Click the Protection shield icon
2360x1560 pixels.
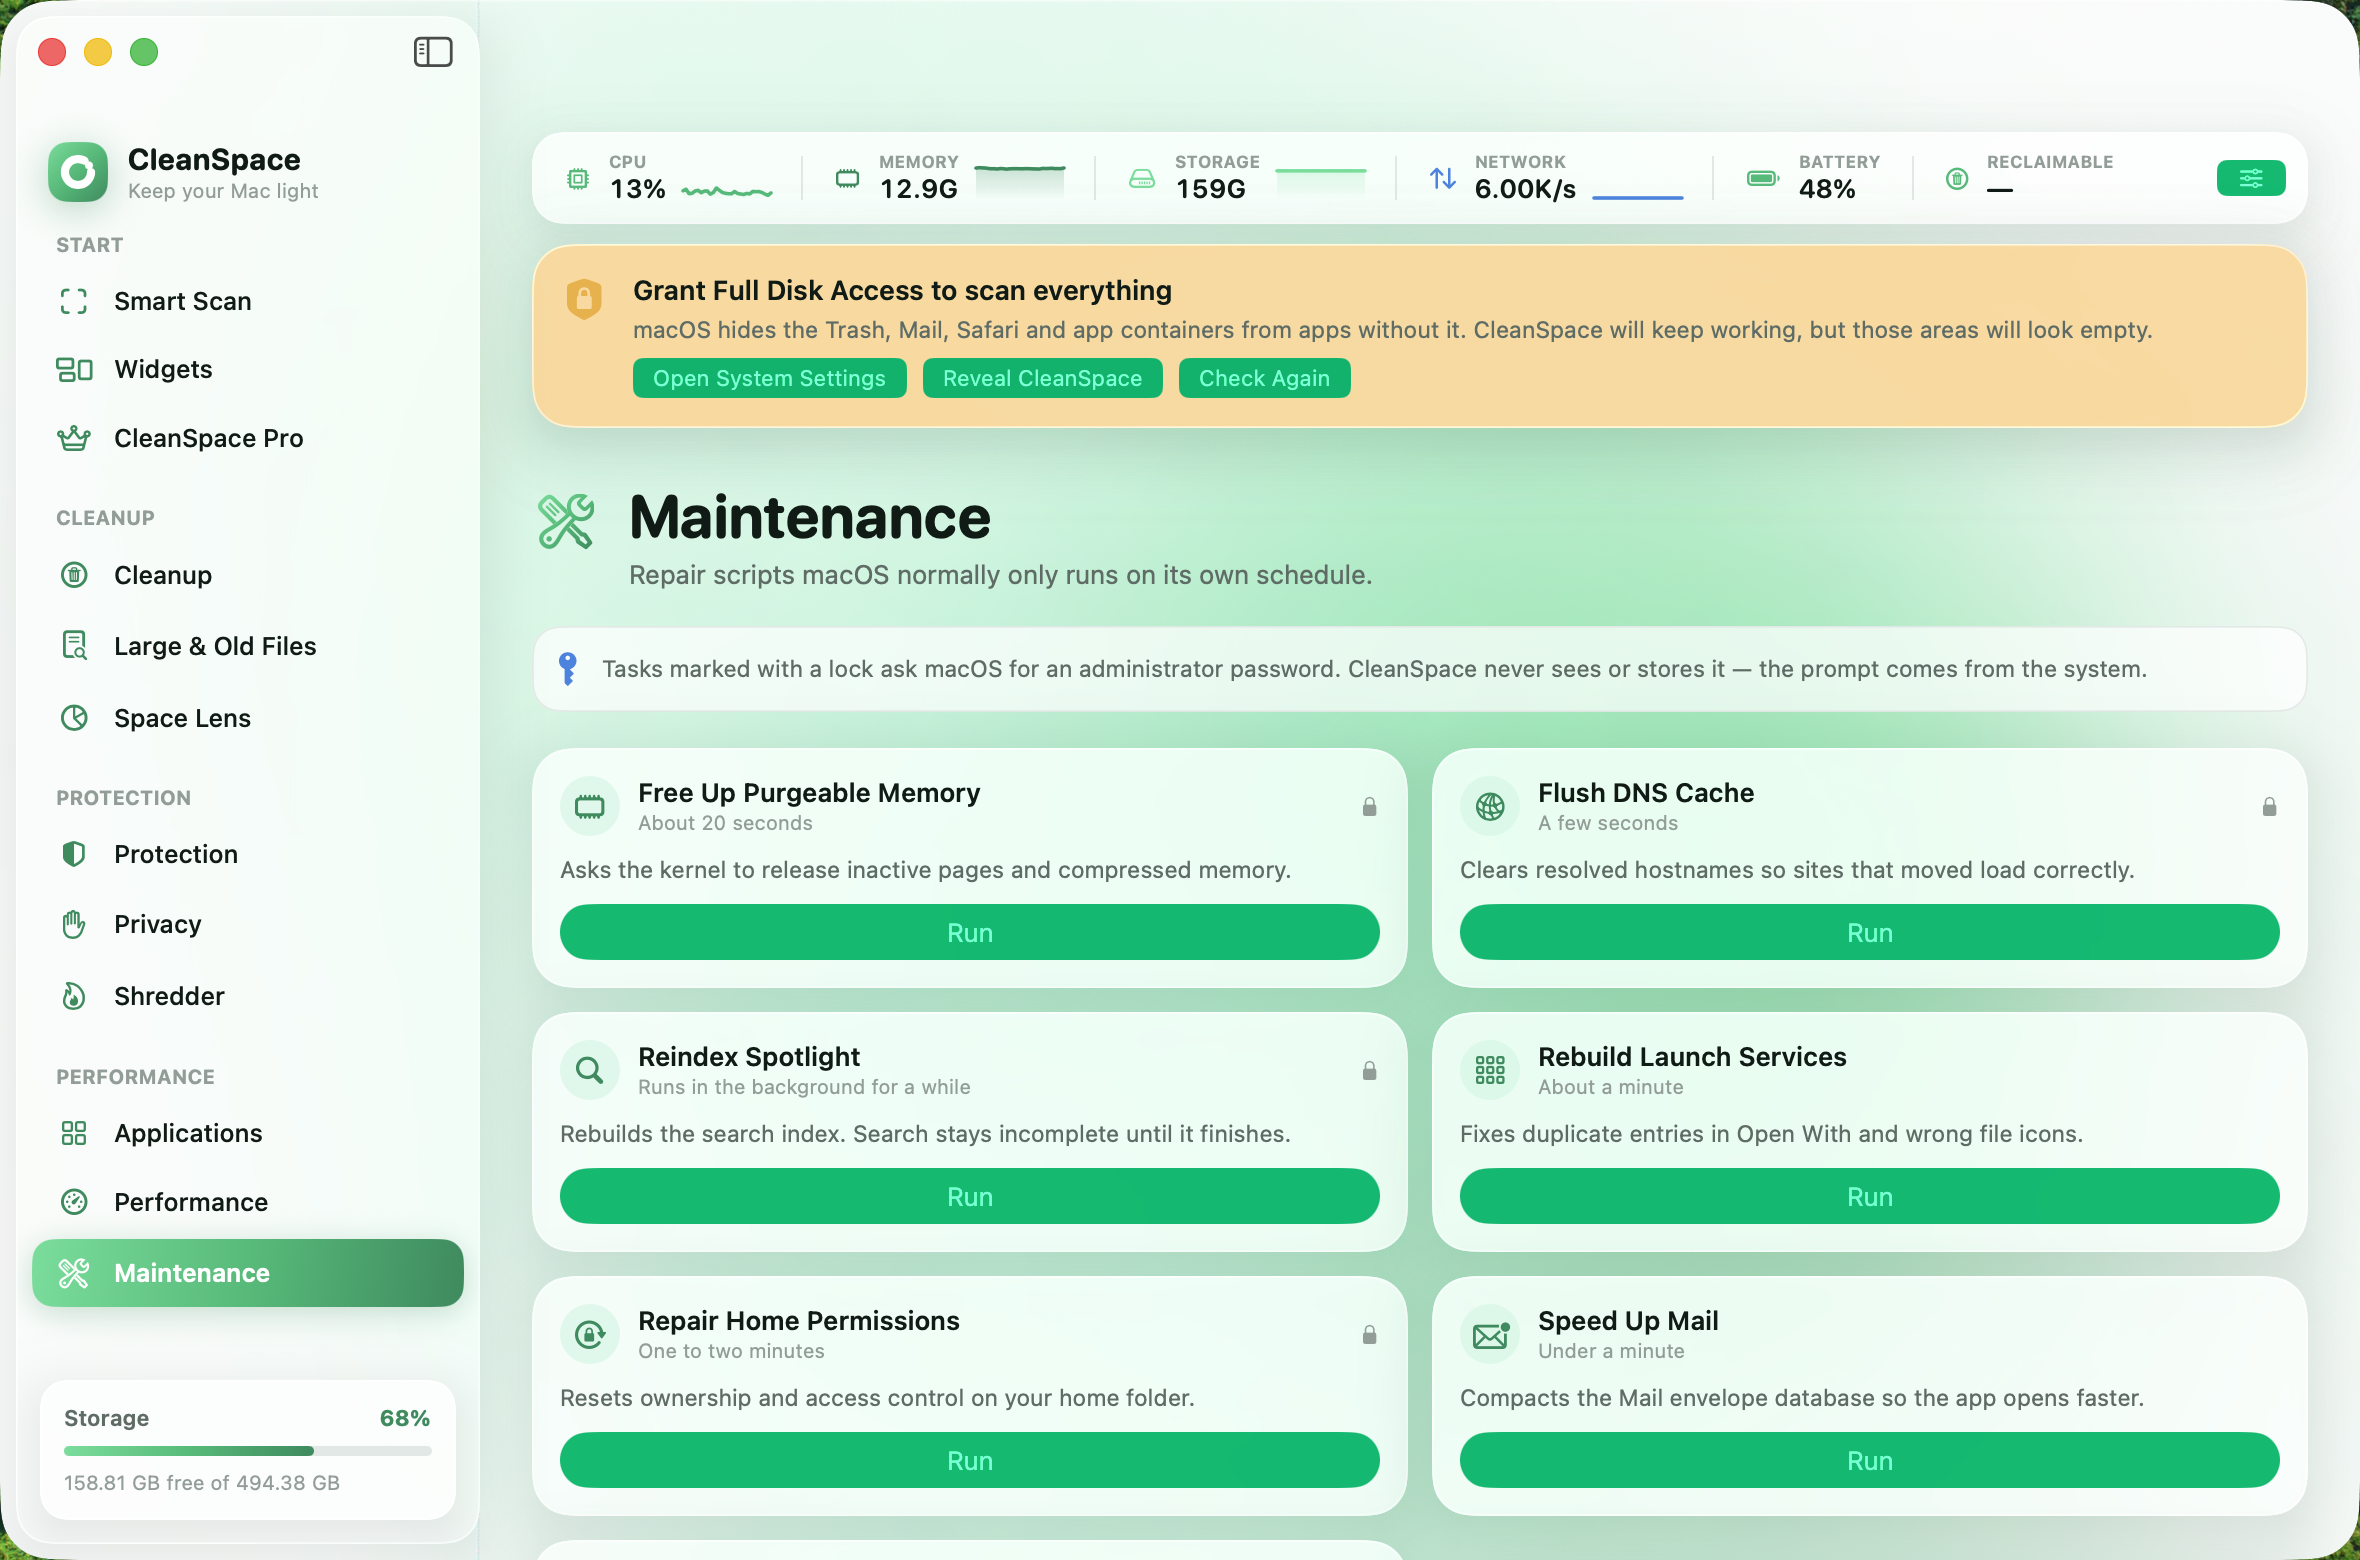[74, 854]
